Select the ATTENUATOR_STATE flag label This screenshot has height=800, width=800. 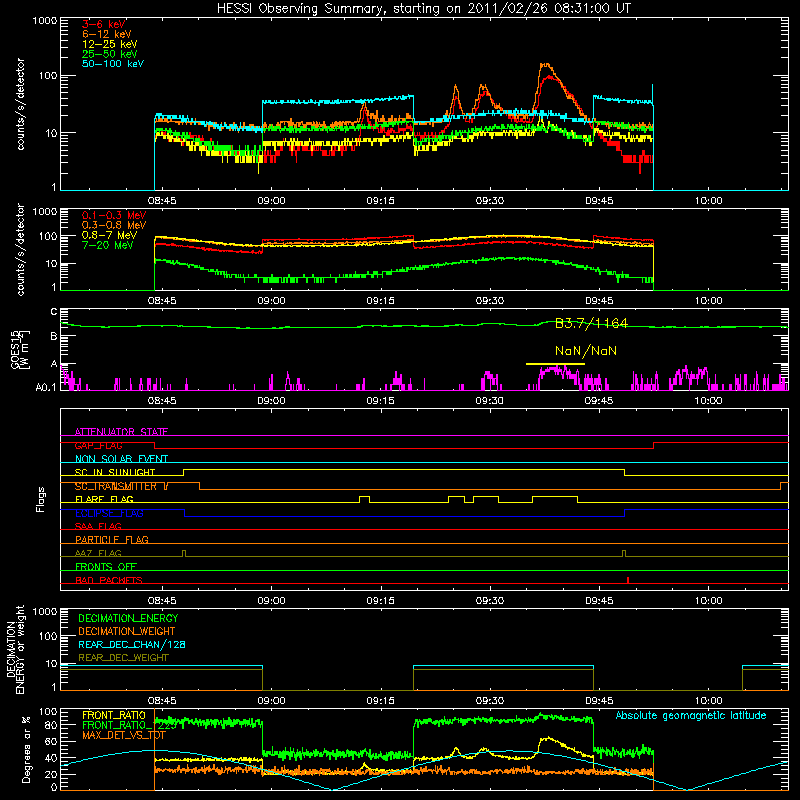tap(121, 432)
